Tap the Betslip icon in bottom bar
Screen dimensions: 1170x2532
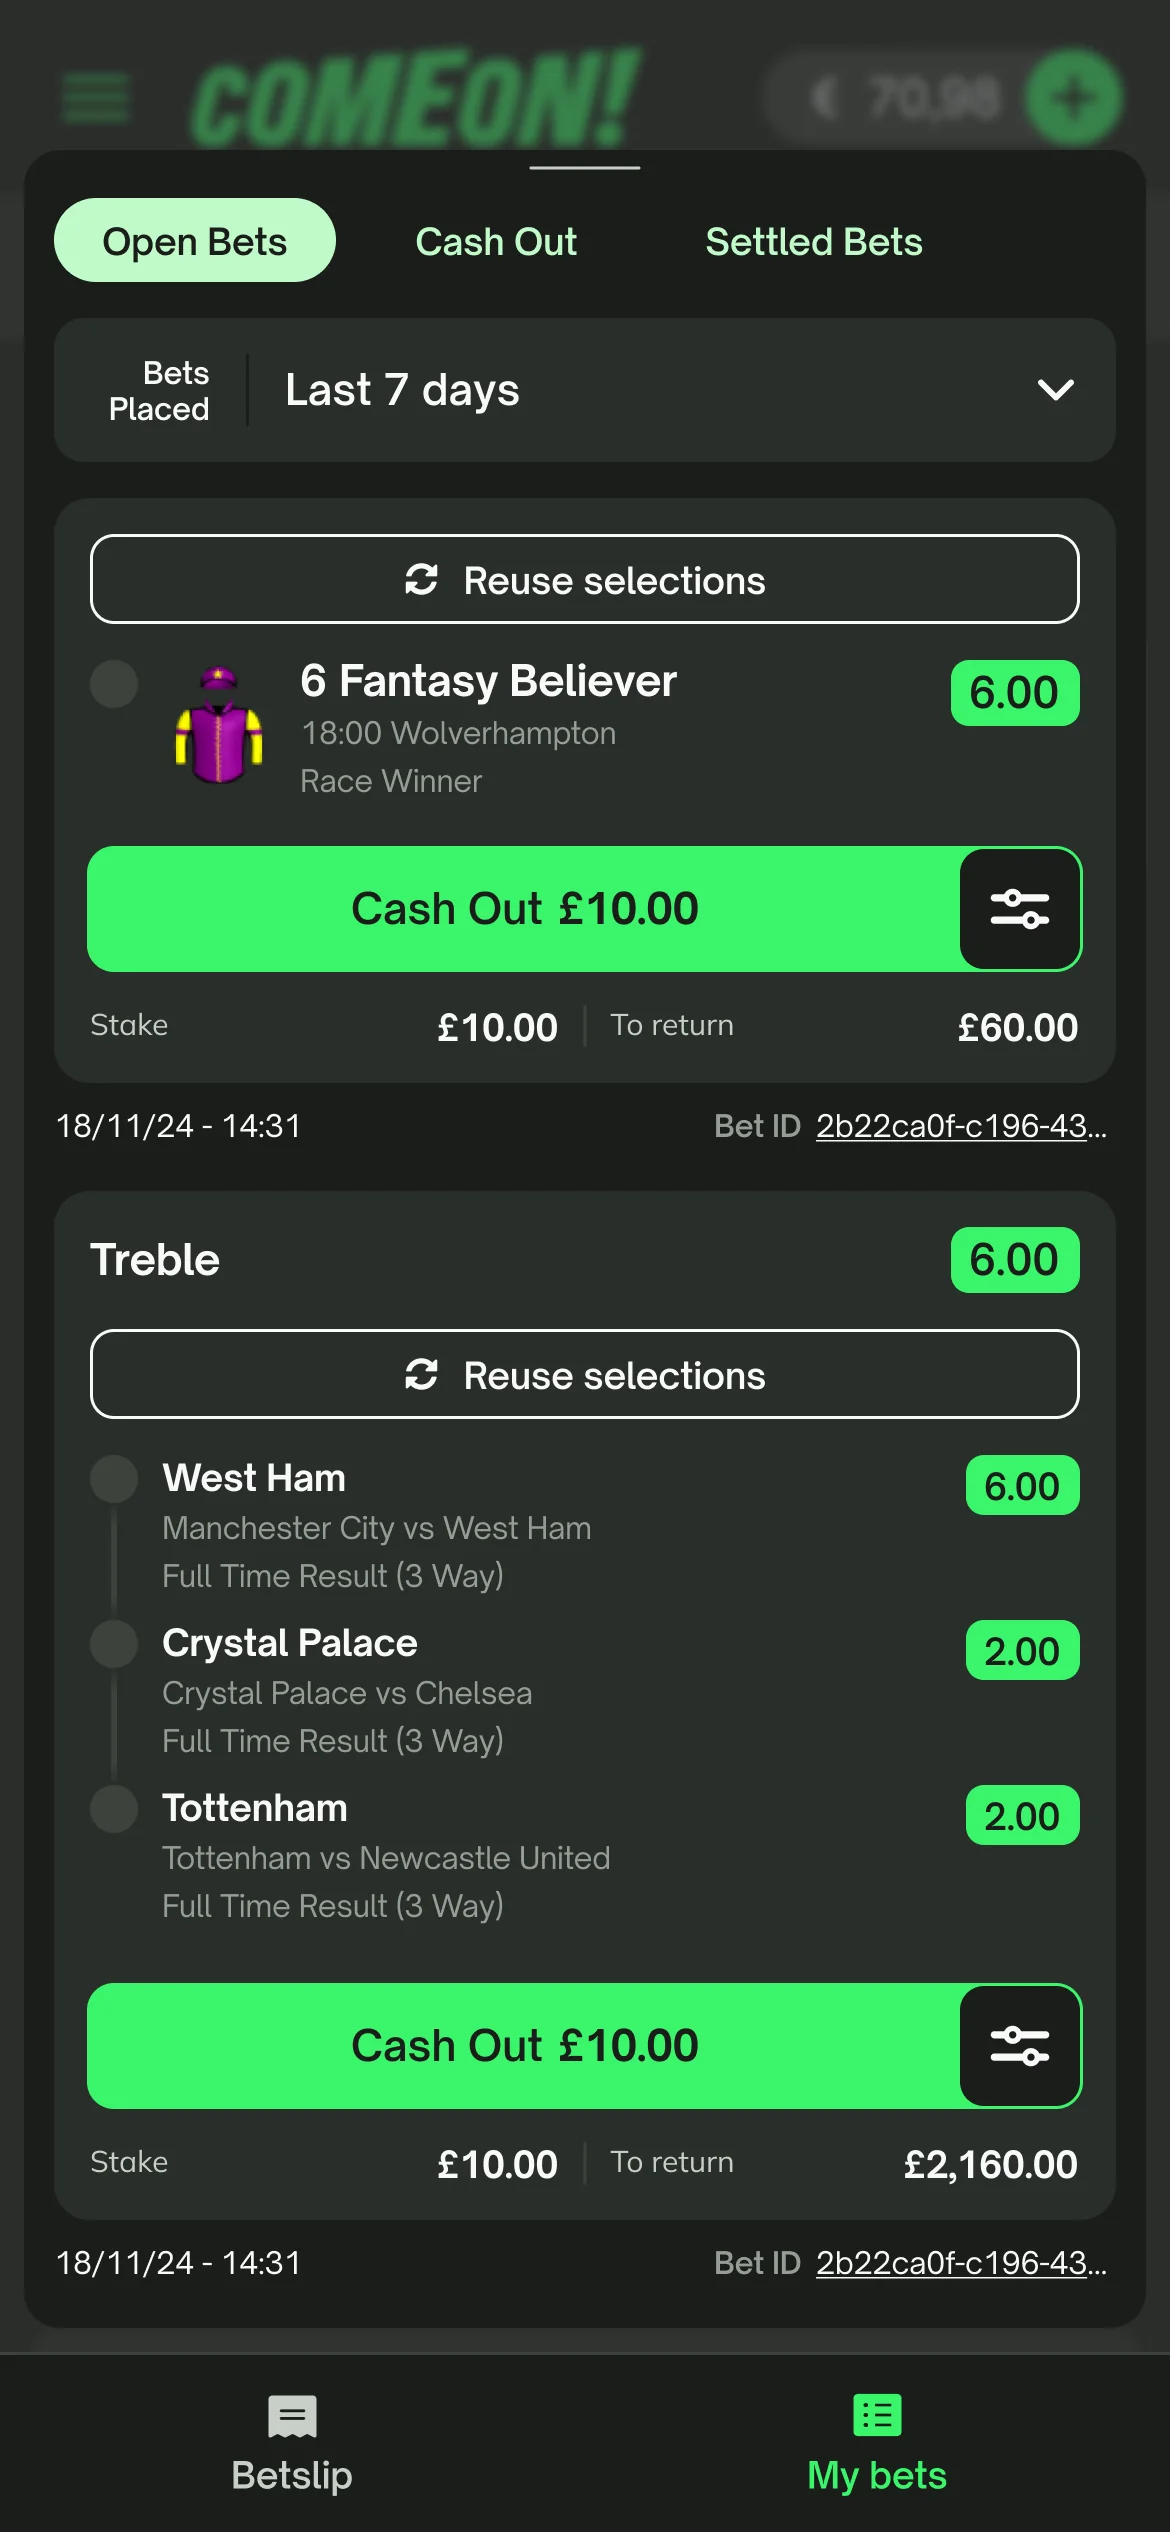(x=292, y=2416)
